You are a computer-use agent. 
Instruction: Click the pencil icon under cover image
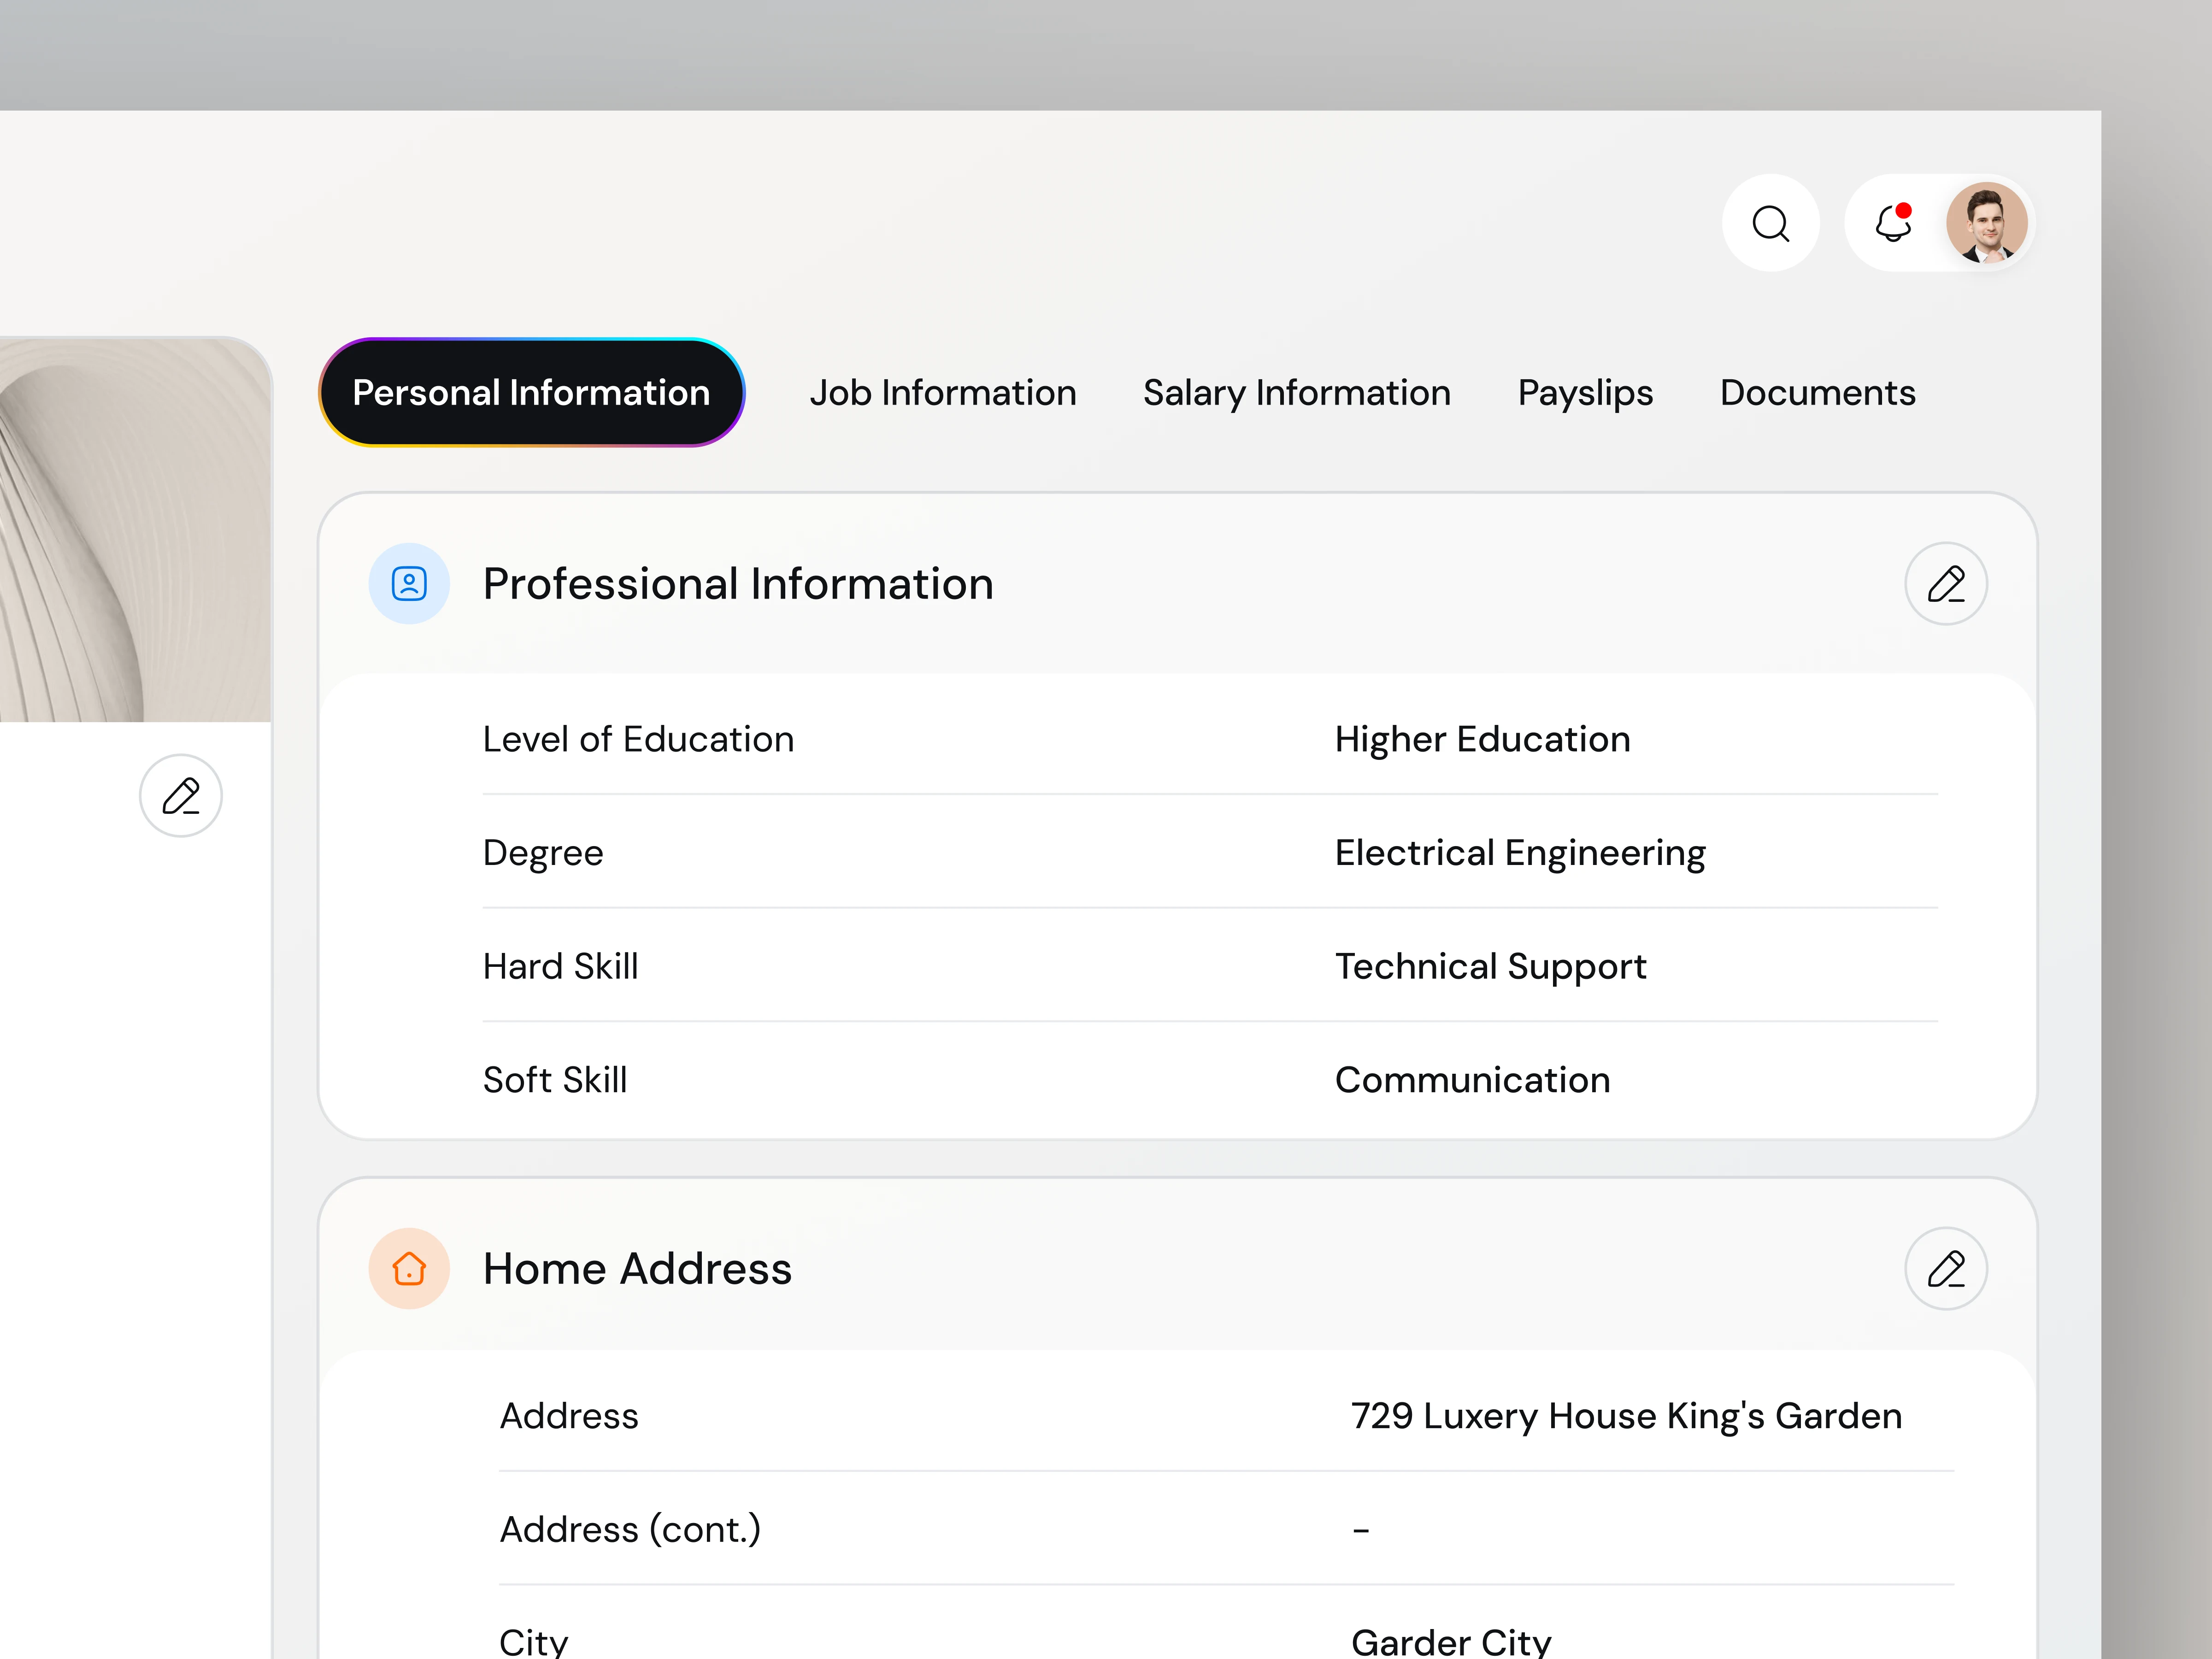pos(181,796)
